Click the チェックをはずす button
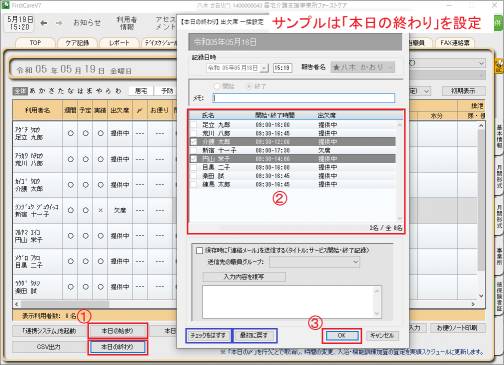The width and height of the screenshot is (504, 365). [208, 336]
